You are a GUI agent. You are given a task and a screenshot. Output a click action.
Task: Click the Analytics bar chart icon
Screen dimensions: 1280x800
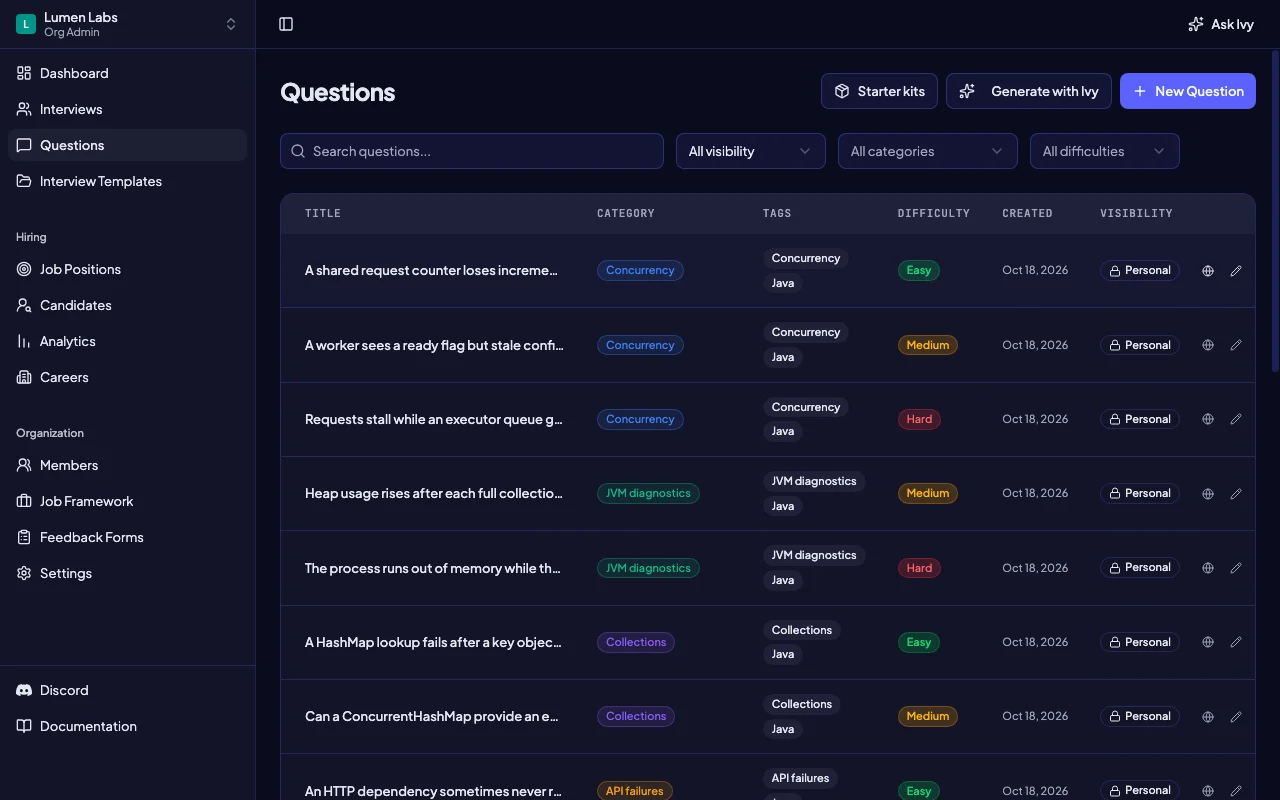tap(24, 341)
